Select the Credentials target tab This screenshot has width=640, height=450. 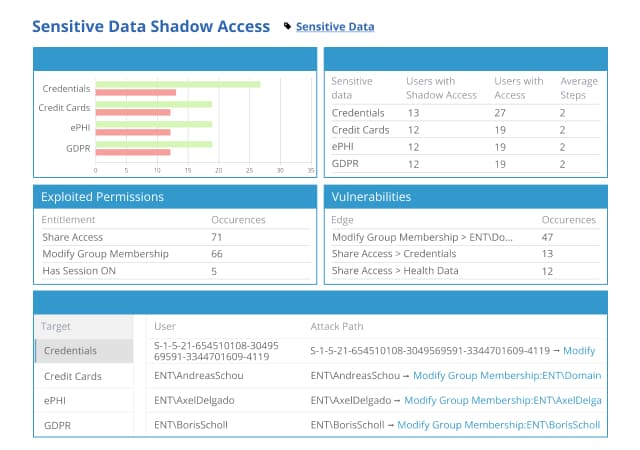point(84,351)
